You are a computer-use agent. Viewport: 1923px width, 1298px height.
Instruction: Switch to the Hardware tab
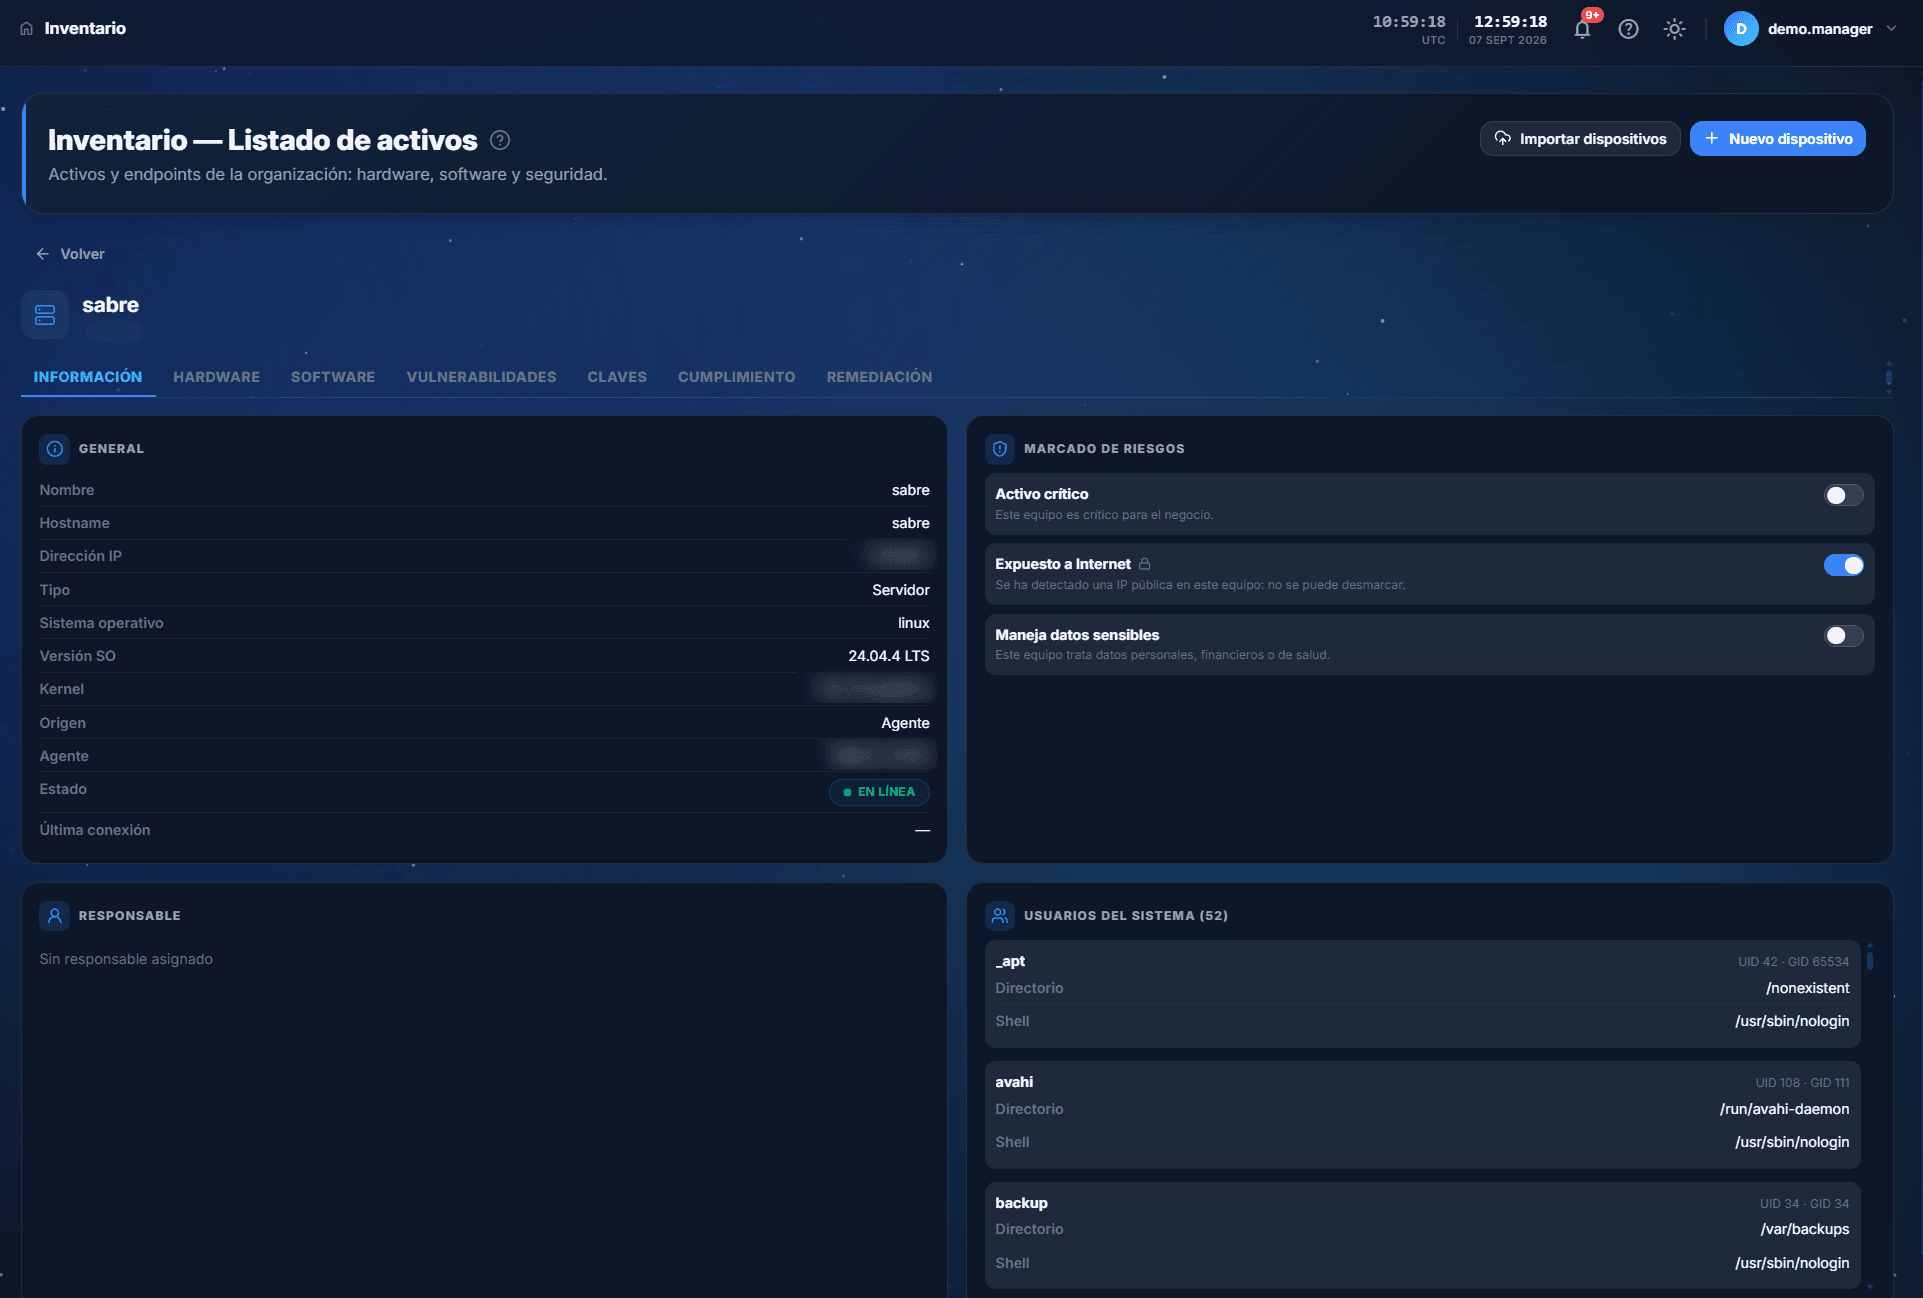tap(216, 377)
